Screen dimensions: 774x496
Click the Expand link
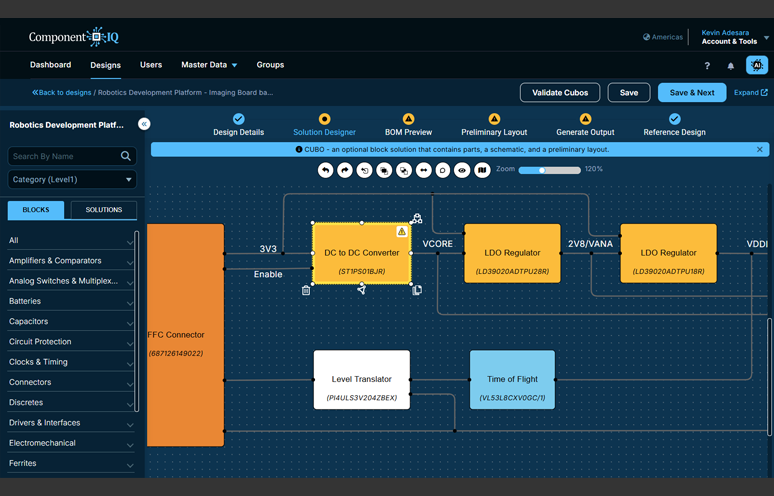pos(750,93)
